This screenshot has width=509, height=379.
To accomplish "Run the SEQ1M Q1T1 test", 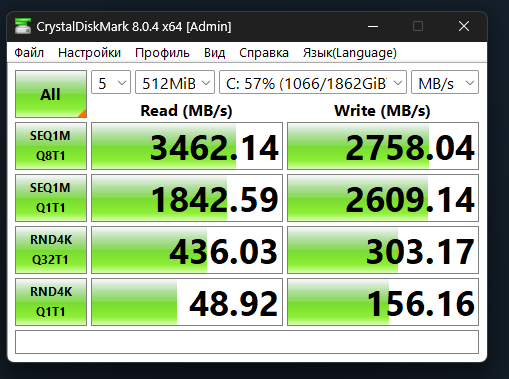I will click(51, 198).
